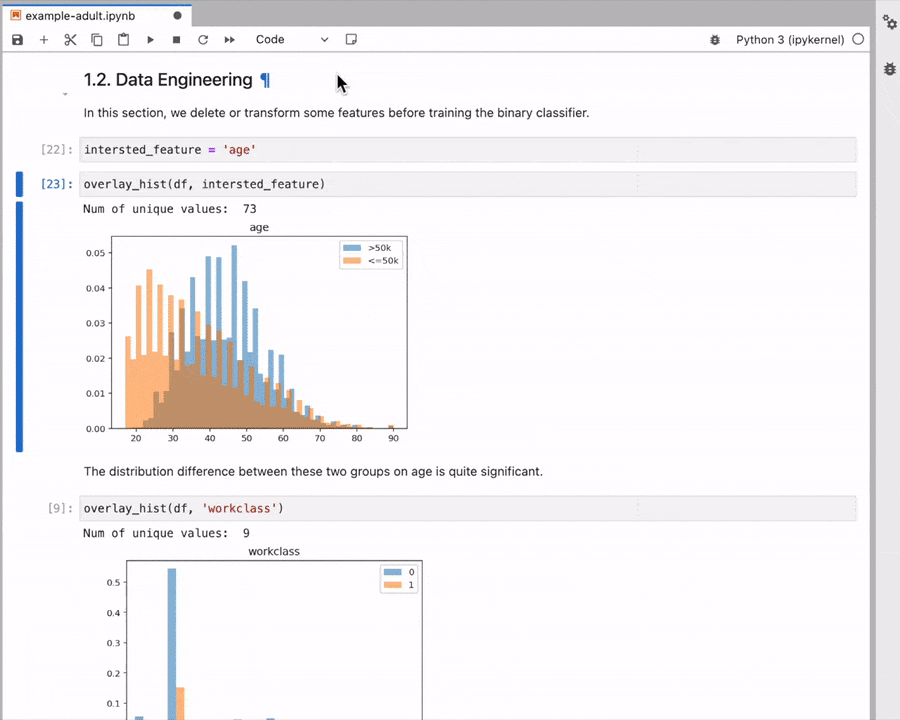The width and height of the screenshot is (900, 720).
Task: Paste cell from clipboard icon
Action: 123,40
